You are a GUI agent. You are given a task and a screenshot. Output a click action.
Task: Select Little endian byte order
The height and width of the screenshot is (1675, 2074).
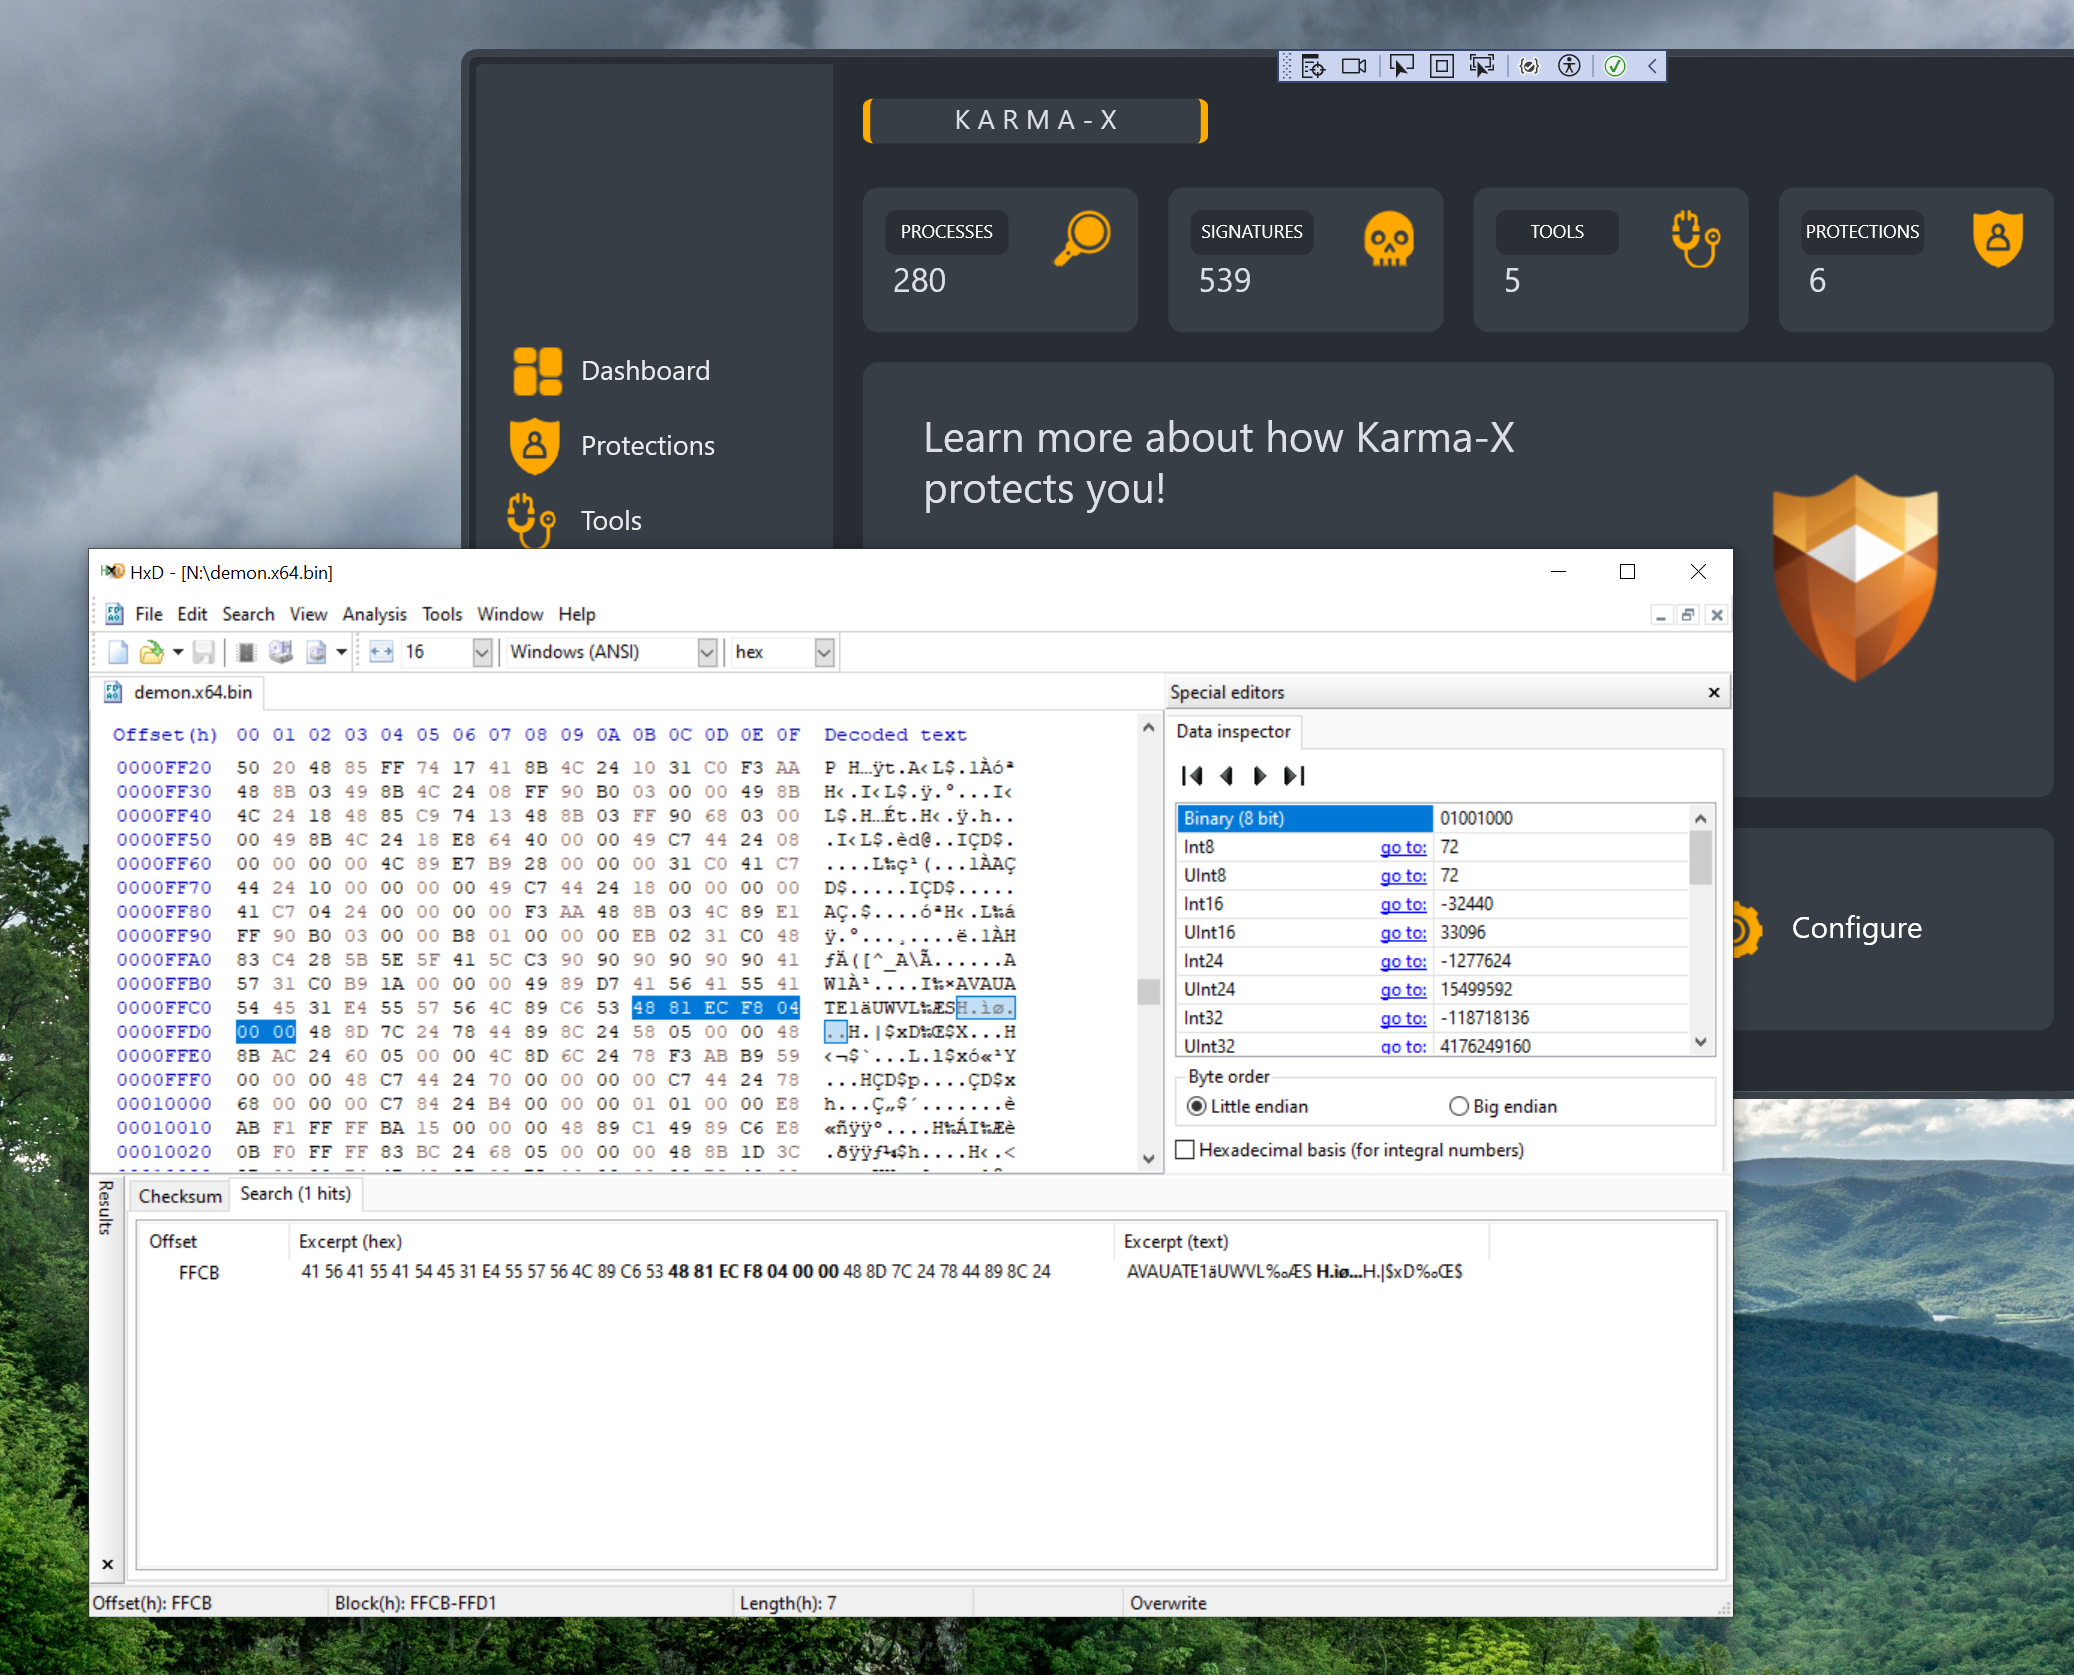point(1246,1106)
